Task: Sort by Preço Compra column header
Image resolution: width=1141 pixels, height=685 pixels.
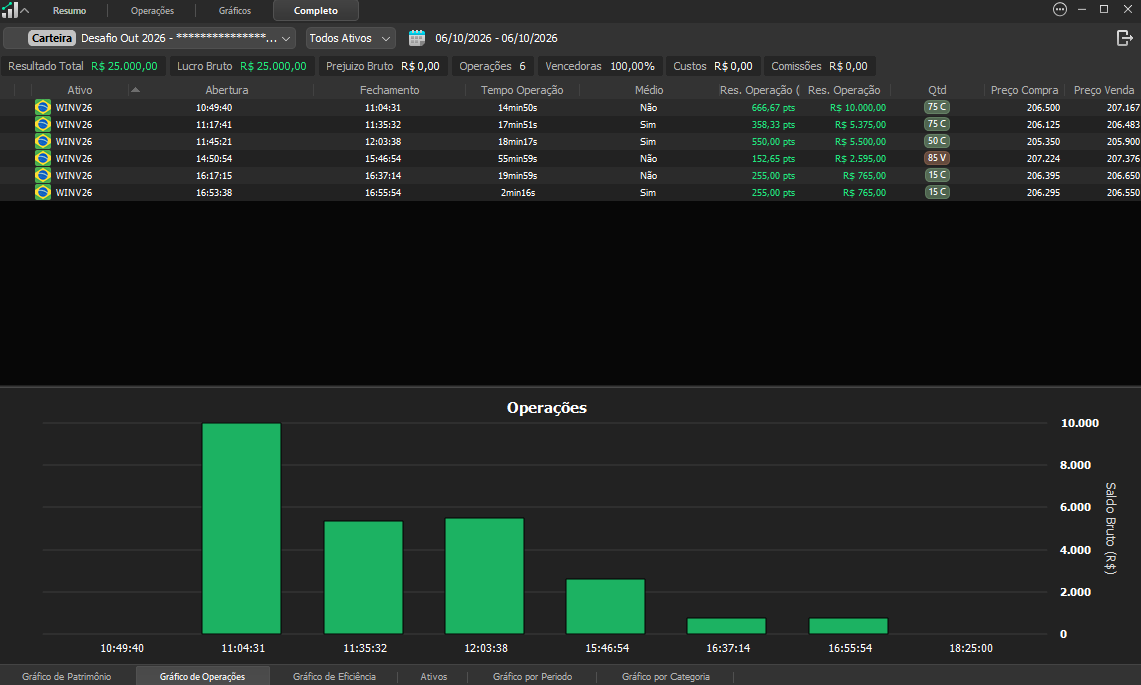Action: click(1024, 90)
